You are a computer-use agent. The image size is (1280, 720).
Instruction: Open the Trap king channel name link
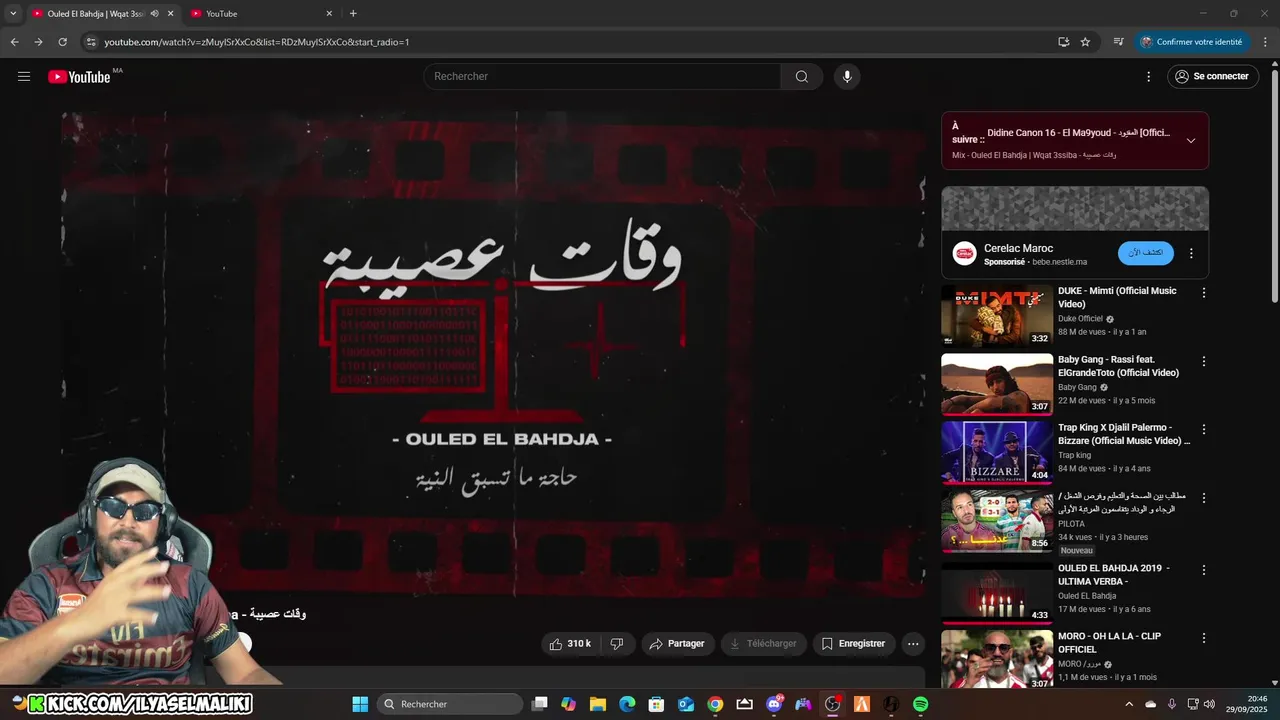coord(1074,455)
